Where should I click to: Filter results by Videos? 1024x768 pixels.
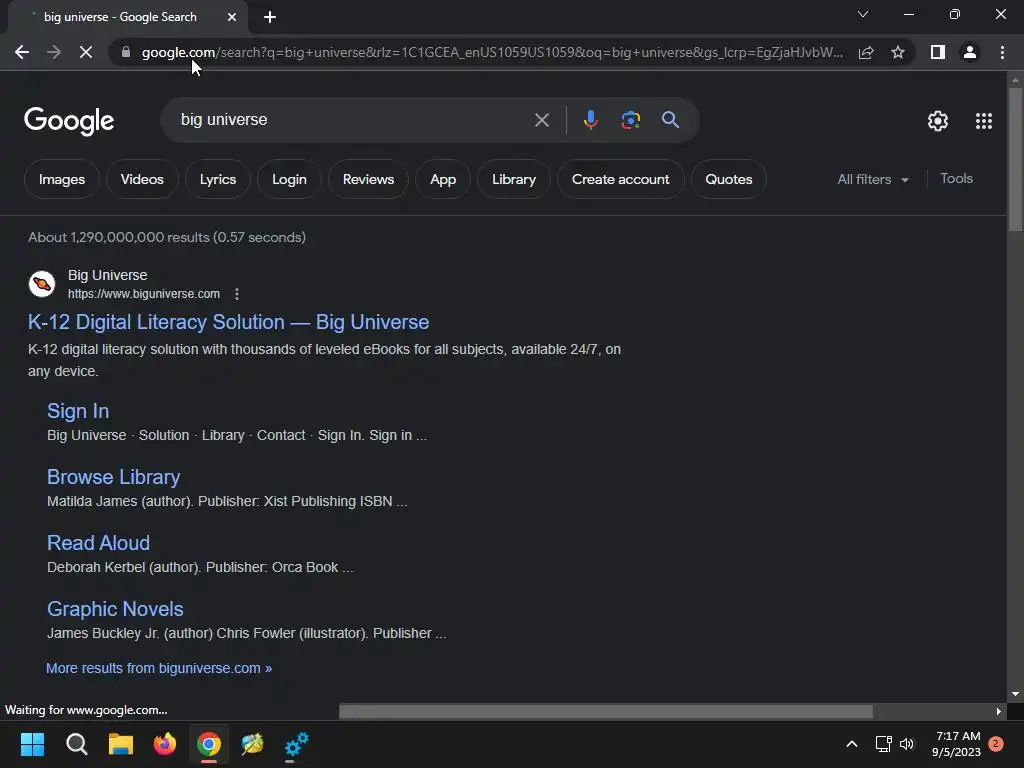pos(142,179)
